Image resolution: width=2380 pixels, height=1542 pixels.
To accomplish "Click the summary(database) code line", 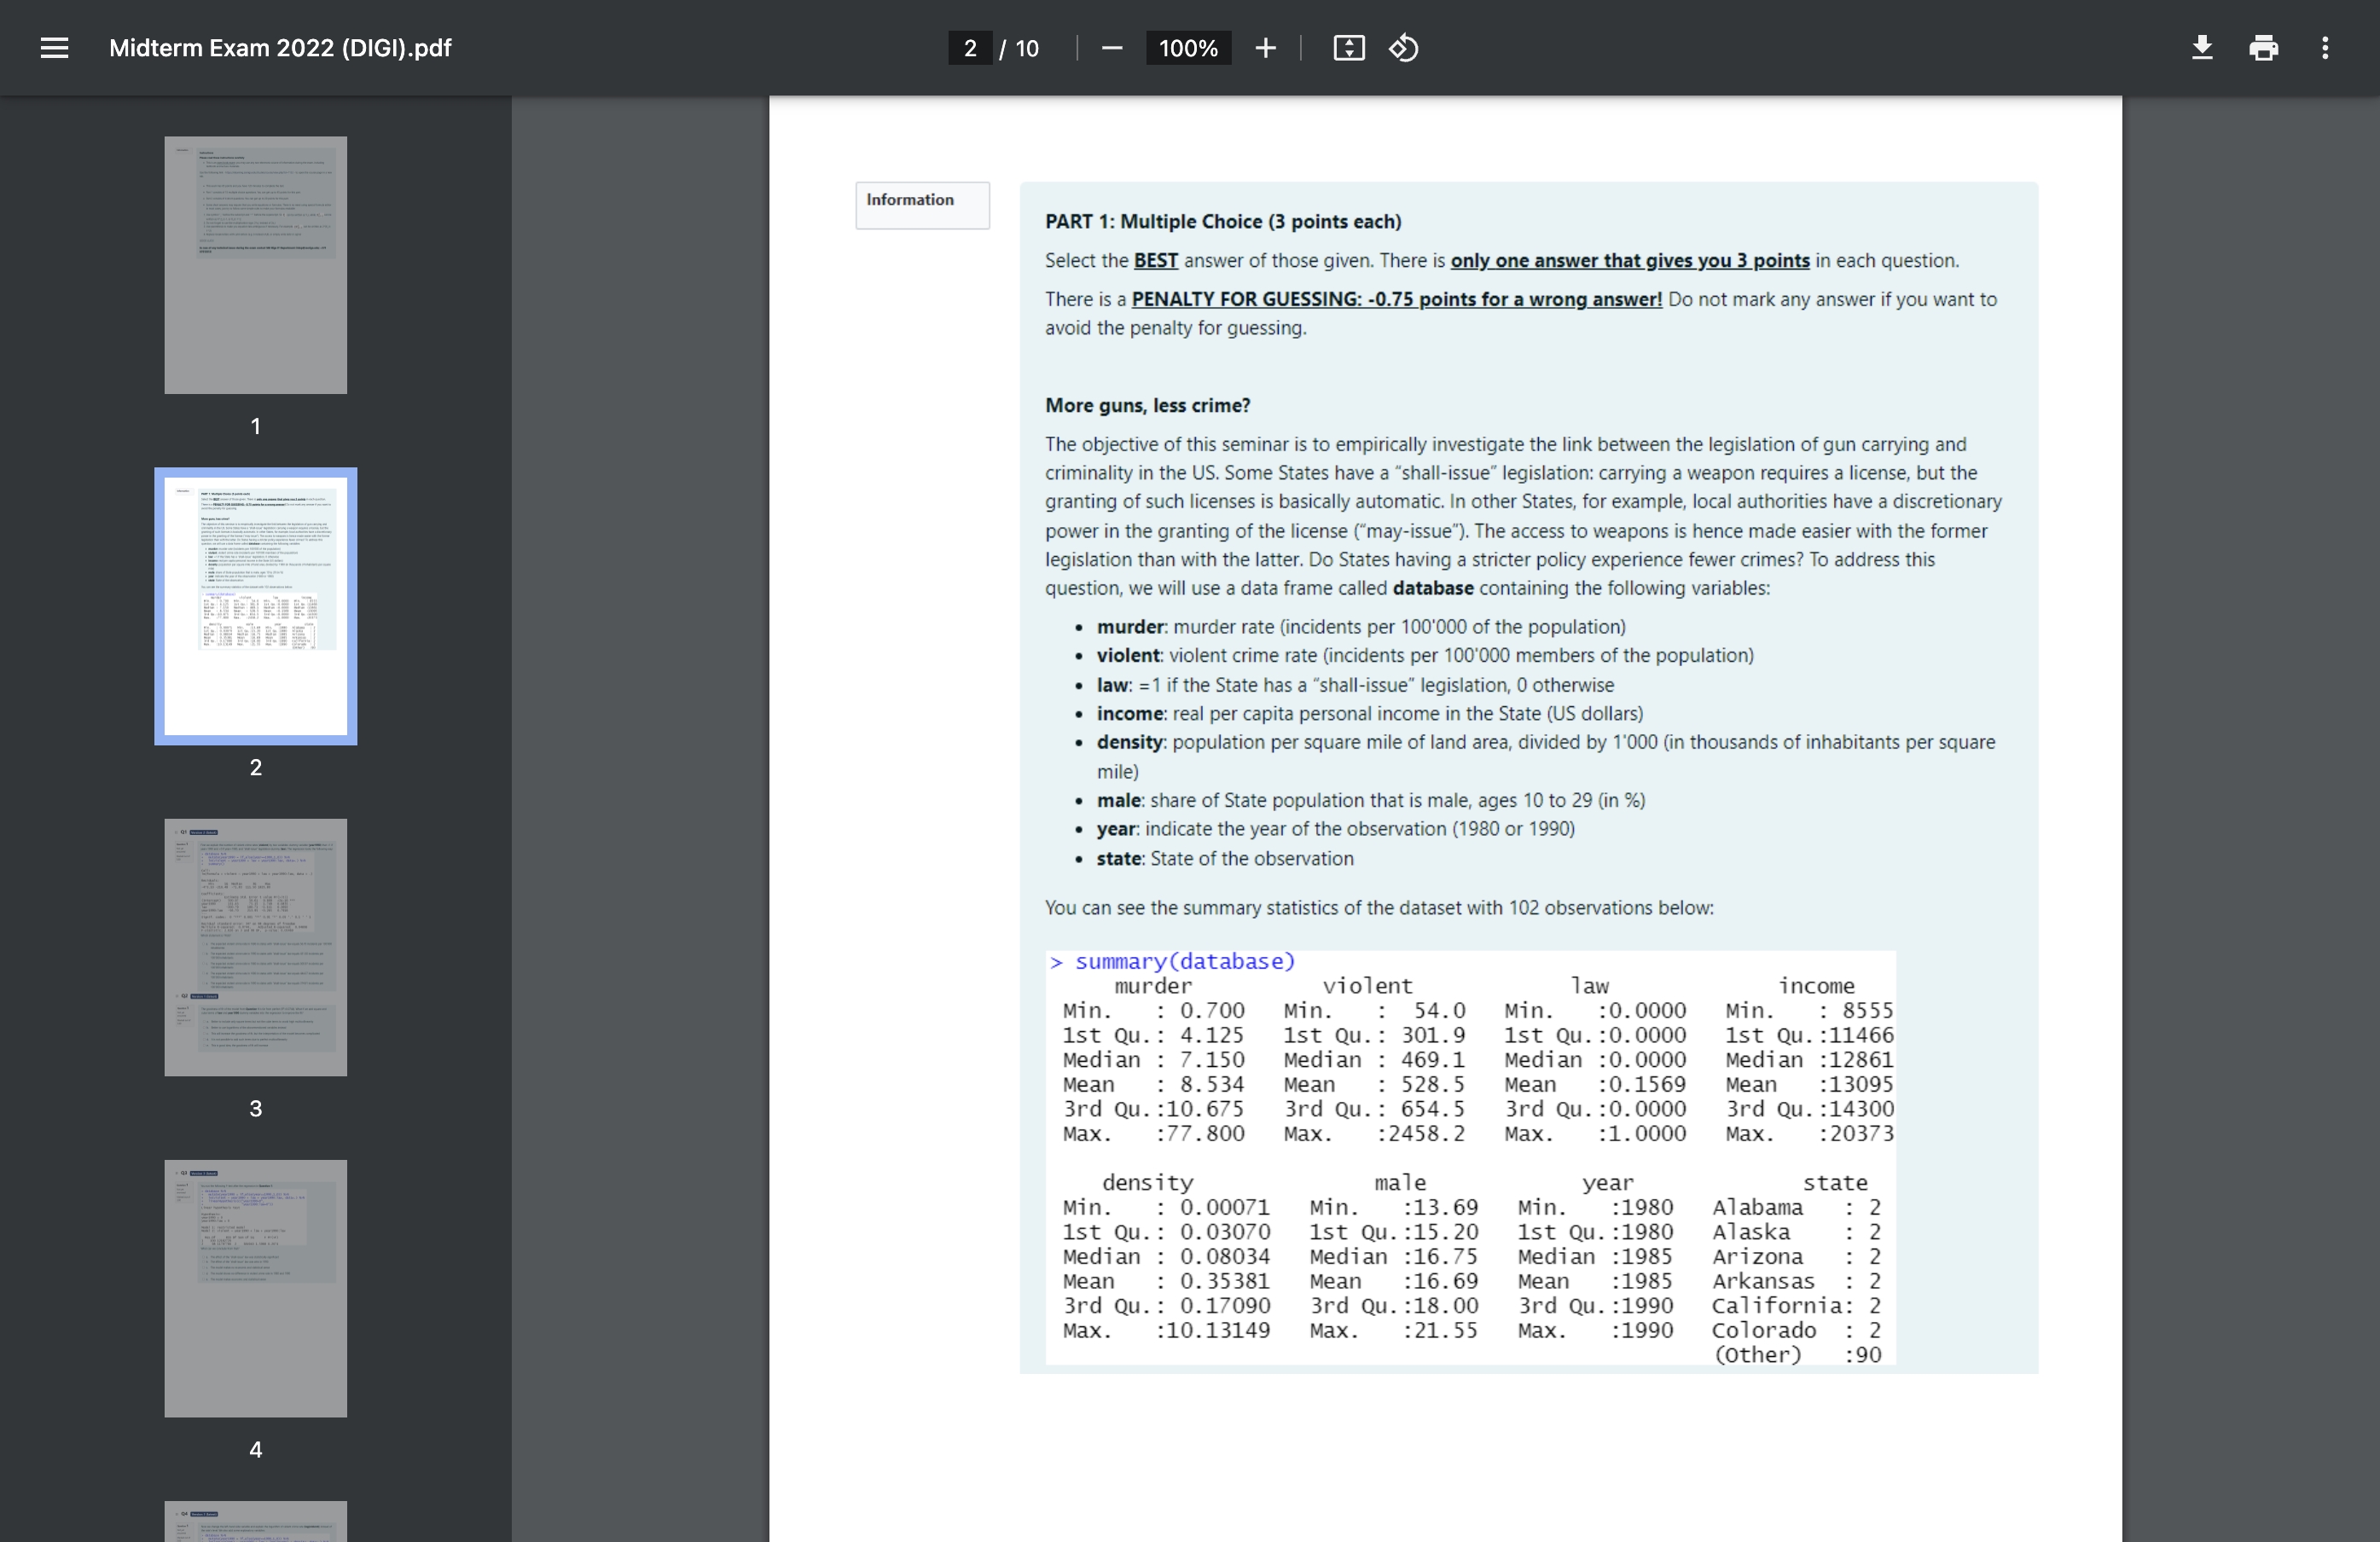I will click(x=1172, y=962).
